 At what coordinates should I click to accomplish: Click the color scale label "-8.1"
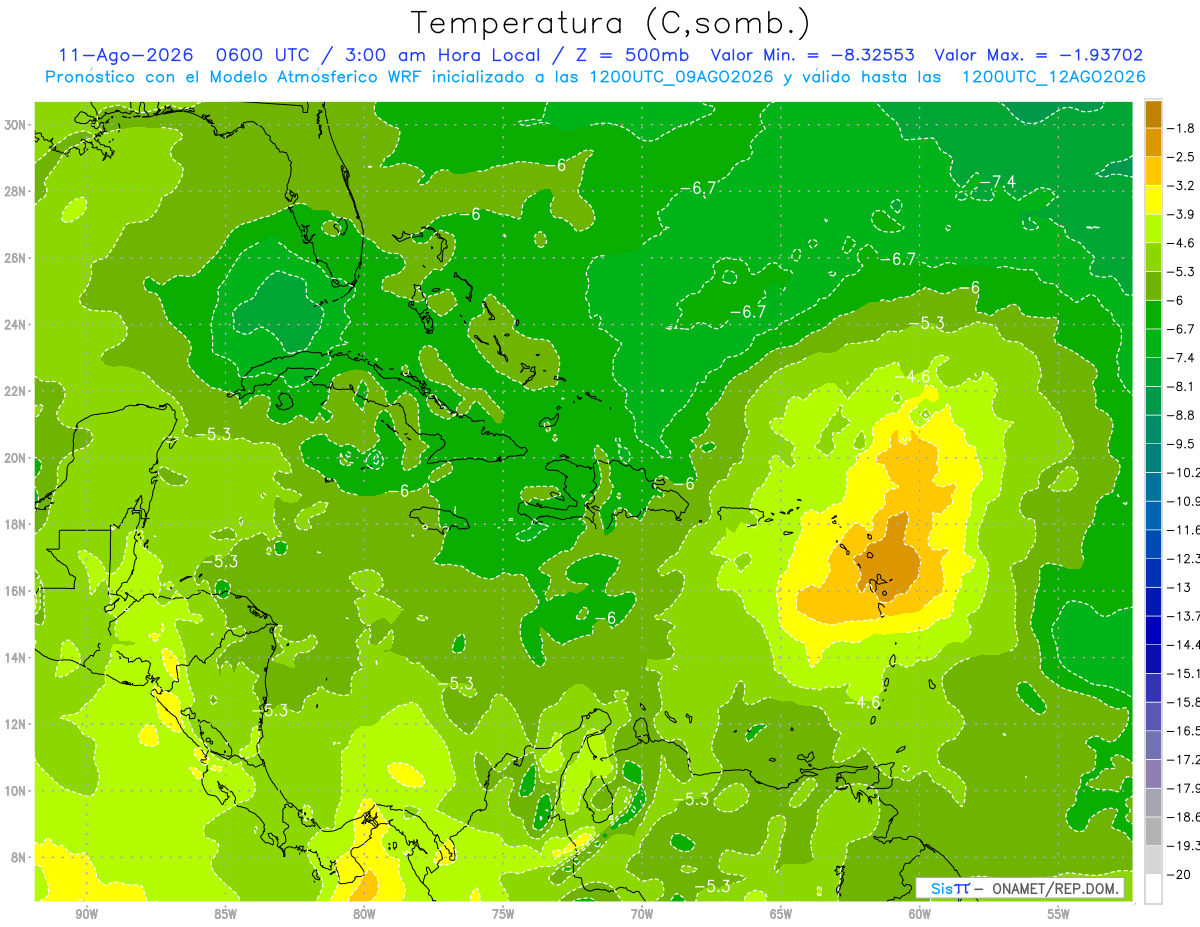(x=1183, y=386)
